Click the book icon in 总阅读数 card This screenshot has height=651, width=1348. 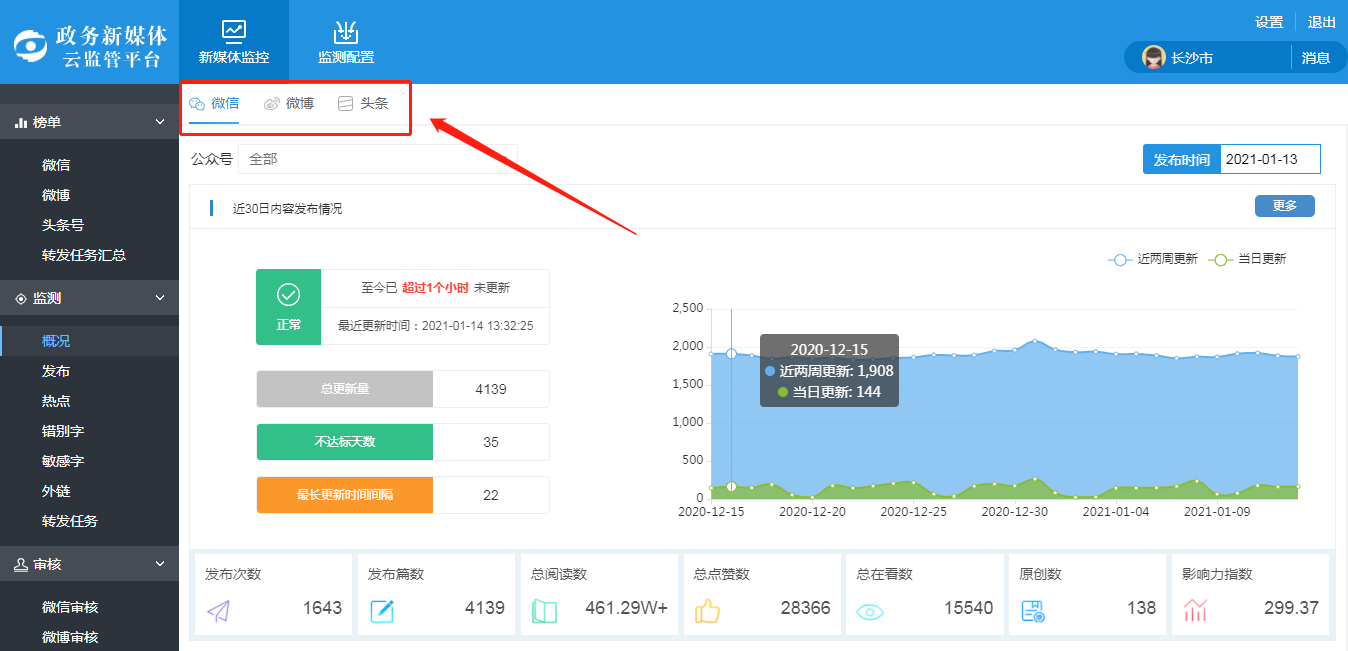pos(544,611)
